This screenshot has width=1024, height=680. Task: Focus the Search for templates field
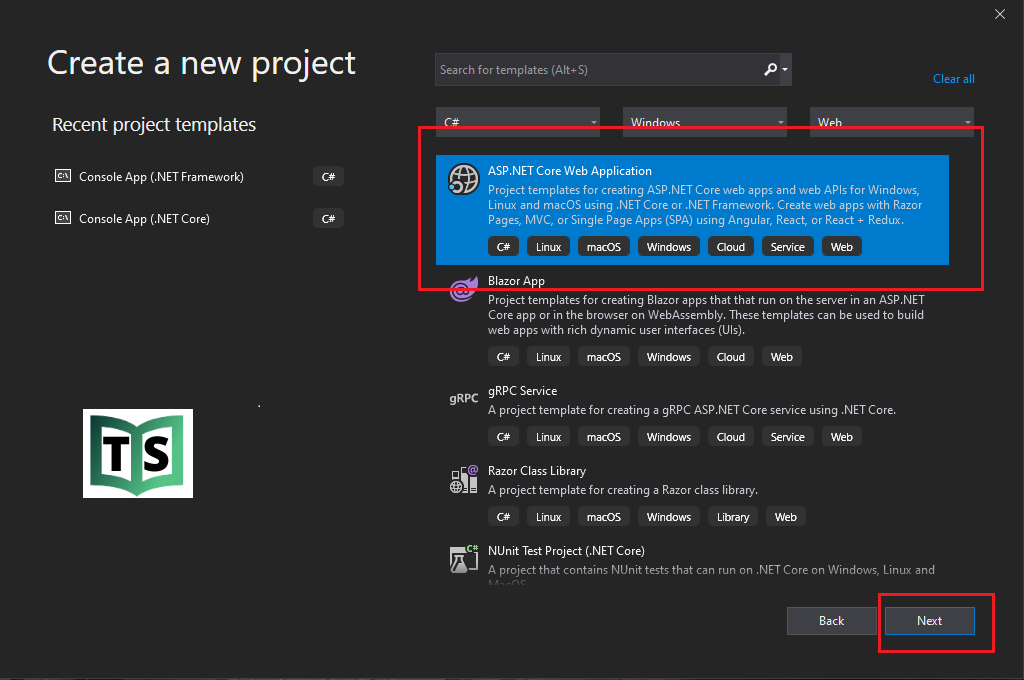(597, 69)
